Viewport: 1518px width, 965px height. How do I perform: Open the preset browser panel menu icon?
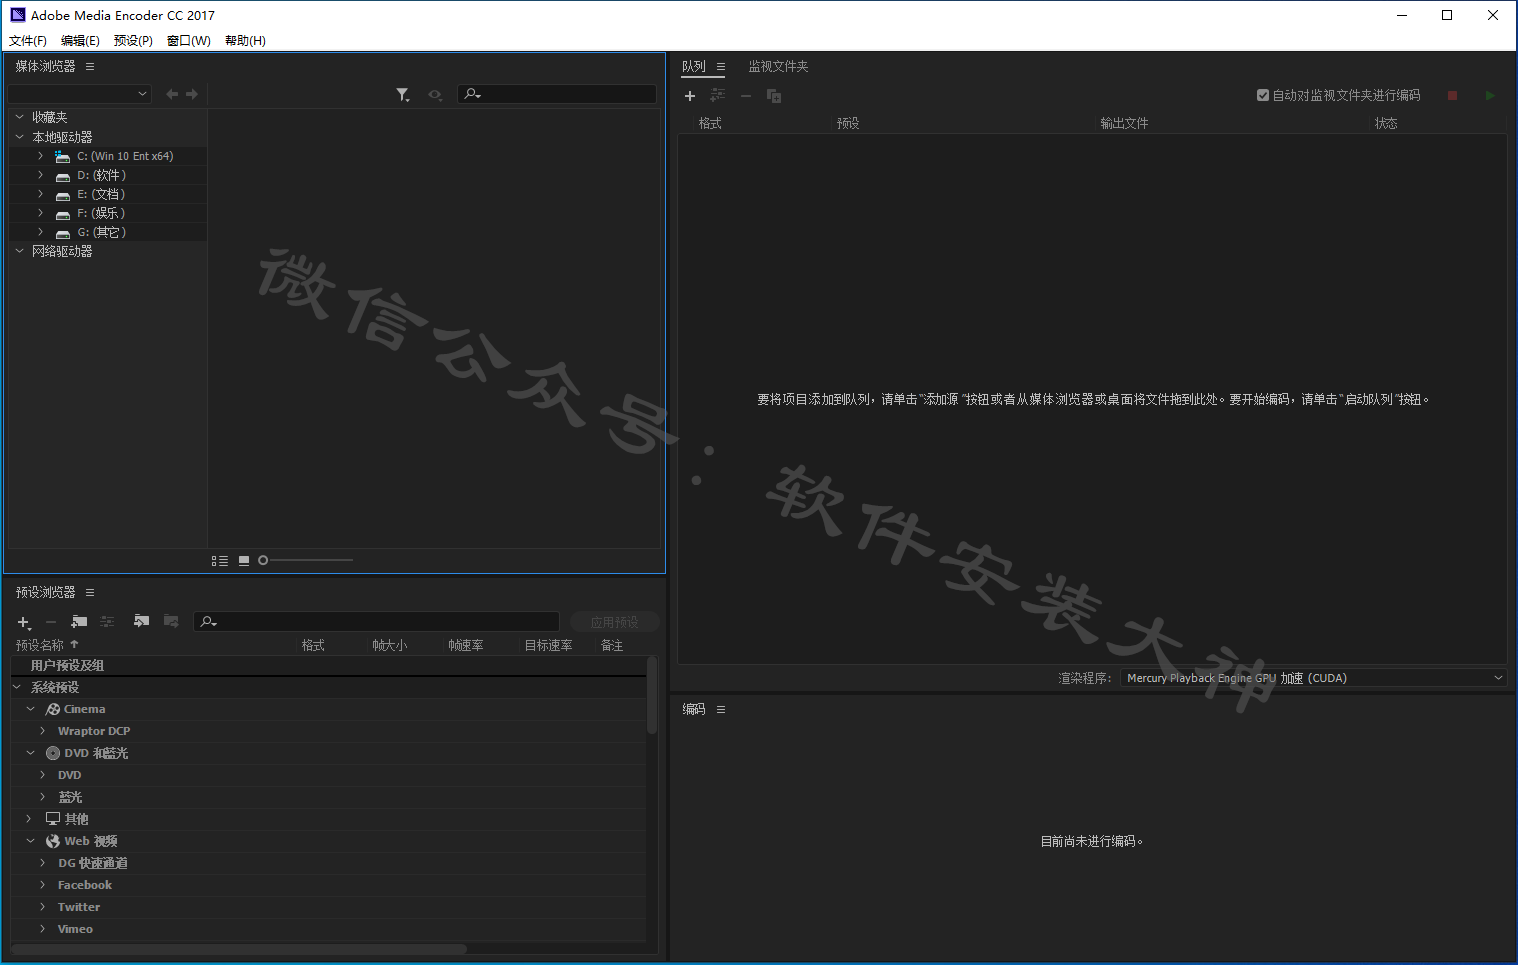pyautogui.click(x=90, y=593)
